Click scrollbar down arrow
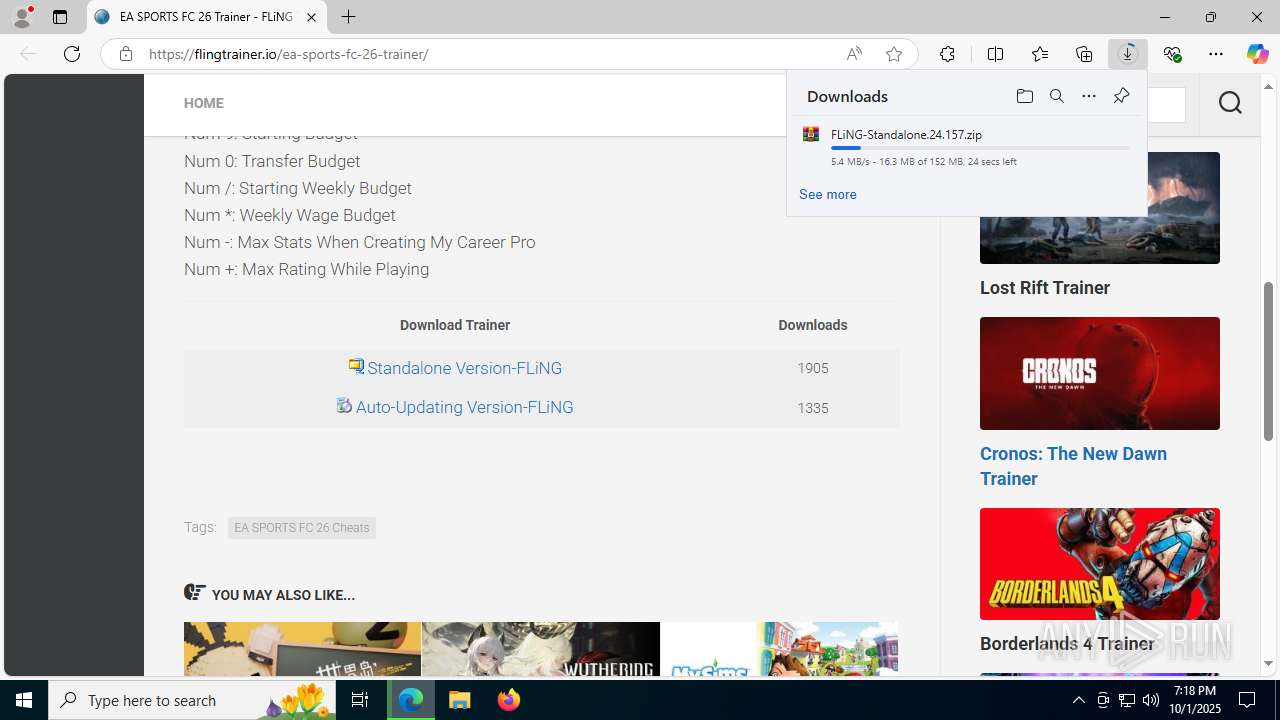Screen dimensions: 1280x720 point(1268,664)
